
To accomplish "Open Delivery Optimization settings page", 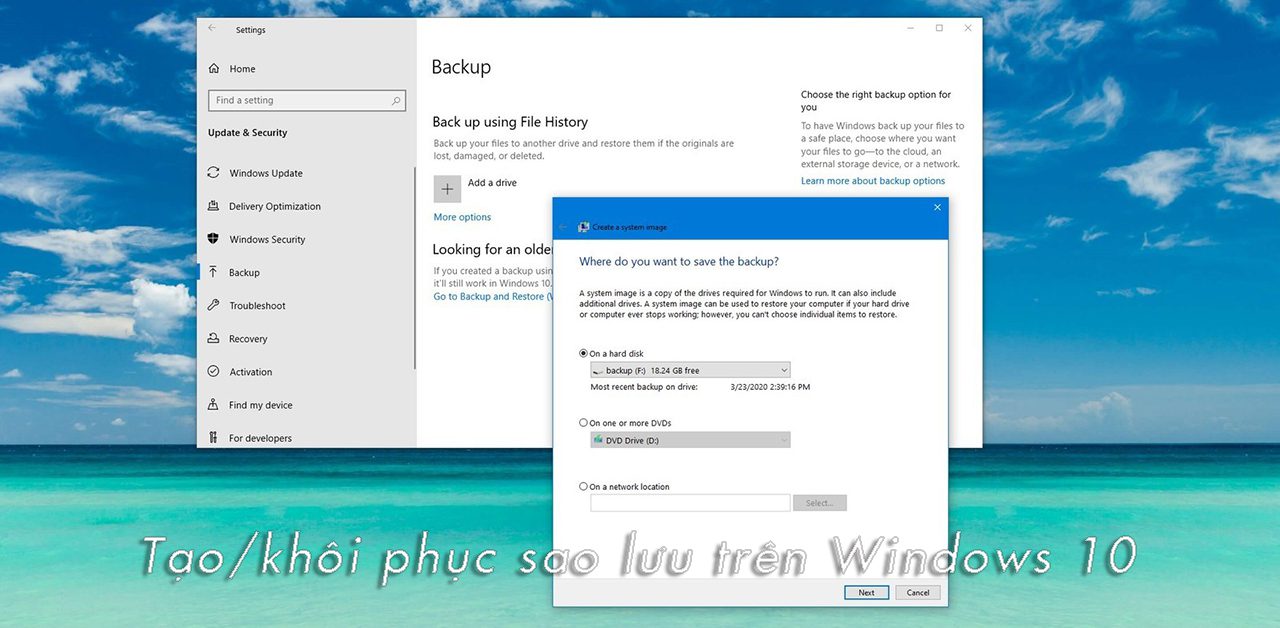I will click(275, 206).
